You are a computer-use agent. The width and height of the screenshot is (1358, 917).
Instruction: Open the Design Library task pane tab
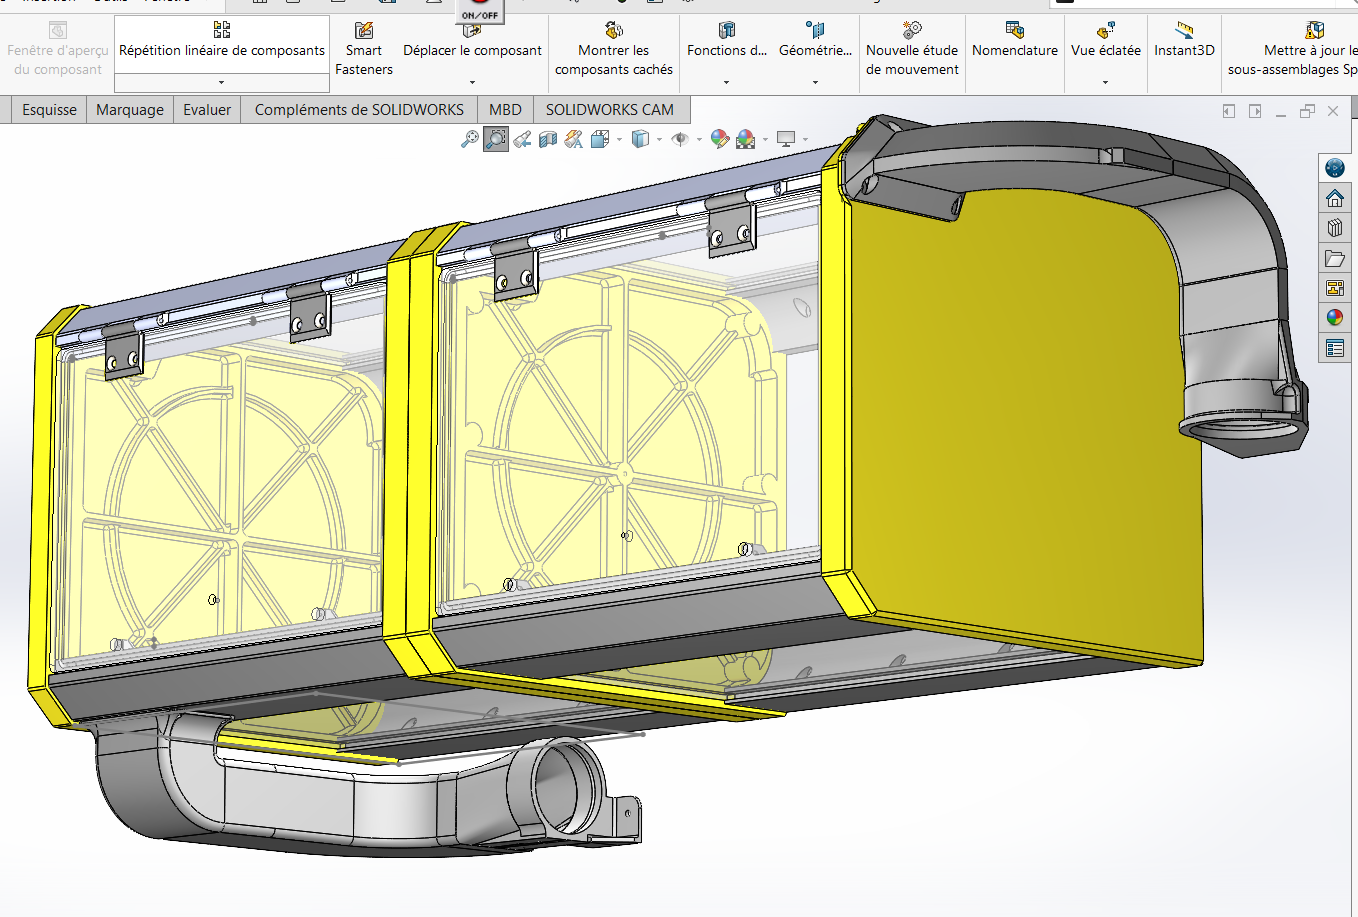(1335, 228)
